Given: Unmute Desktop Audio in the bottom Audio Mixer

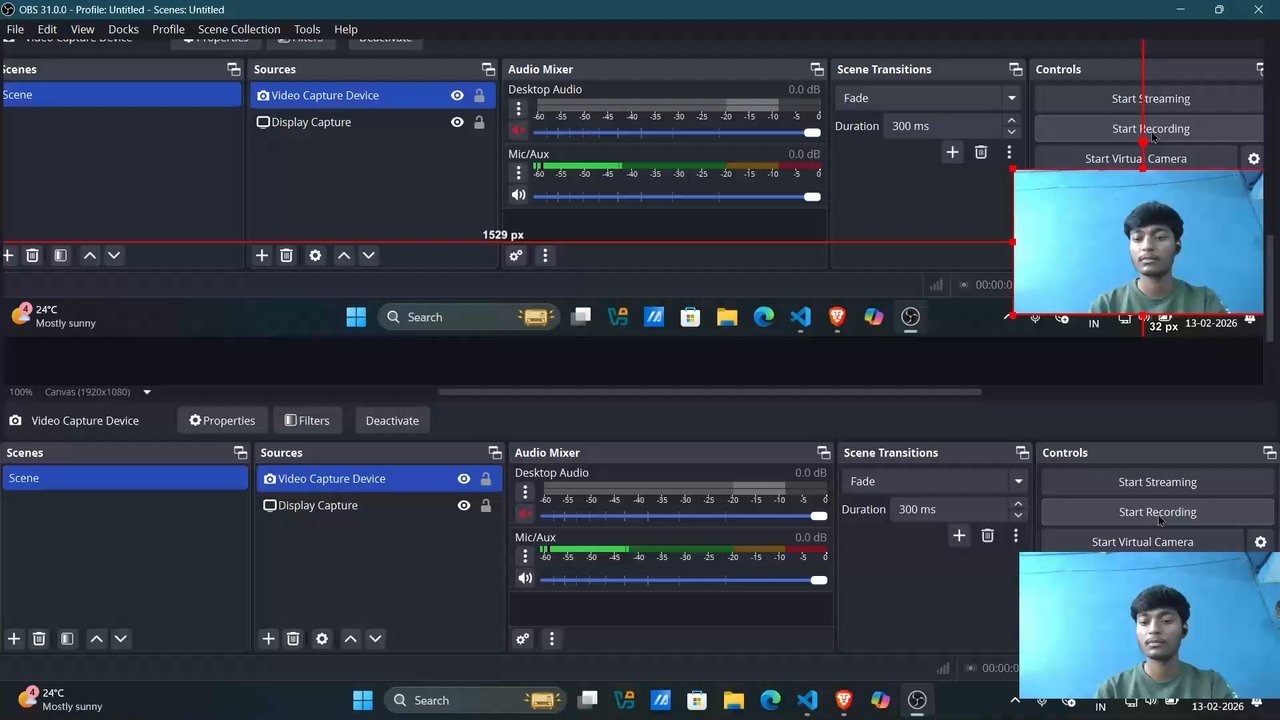Looking at the screenshot, I should click(x=525, y=515).
